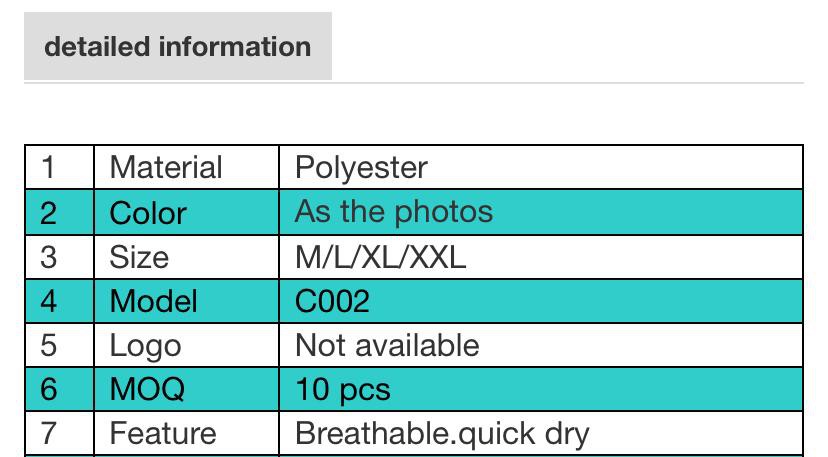
Task: Click the Material label cell
Action: click(166, 167)
